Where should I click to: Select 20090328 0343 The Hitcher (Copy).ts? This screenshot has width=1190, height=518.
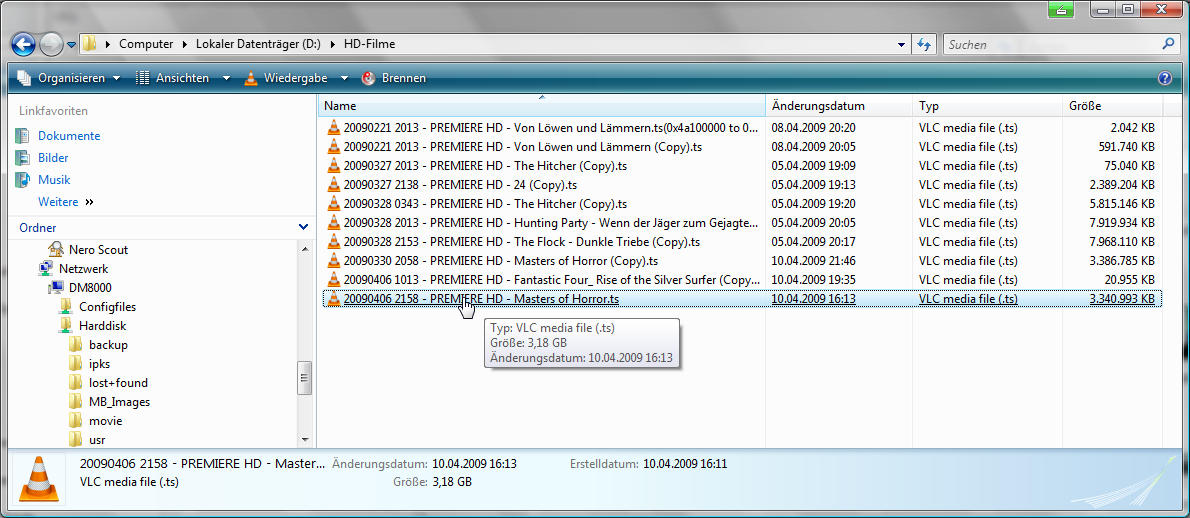click(x=741, y=203)
